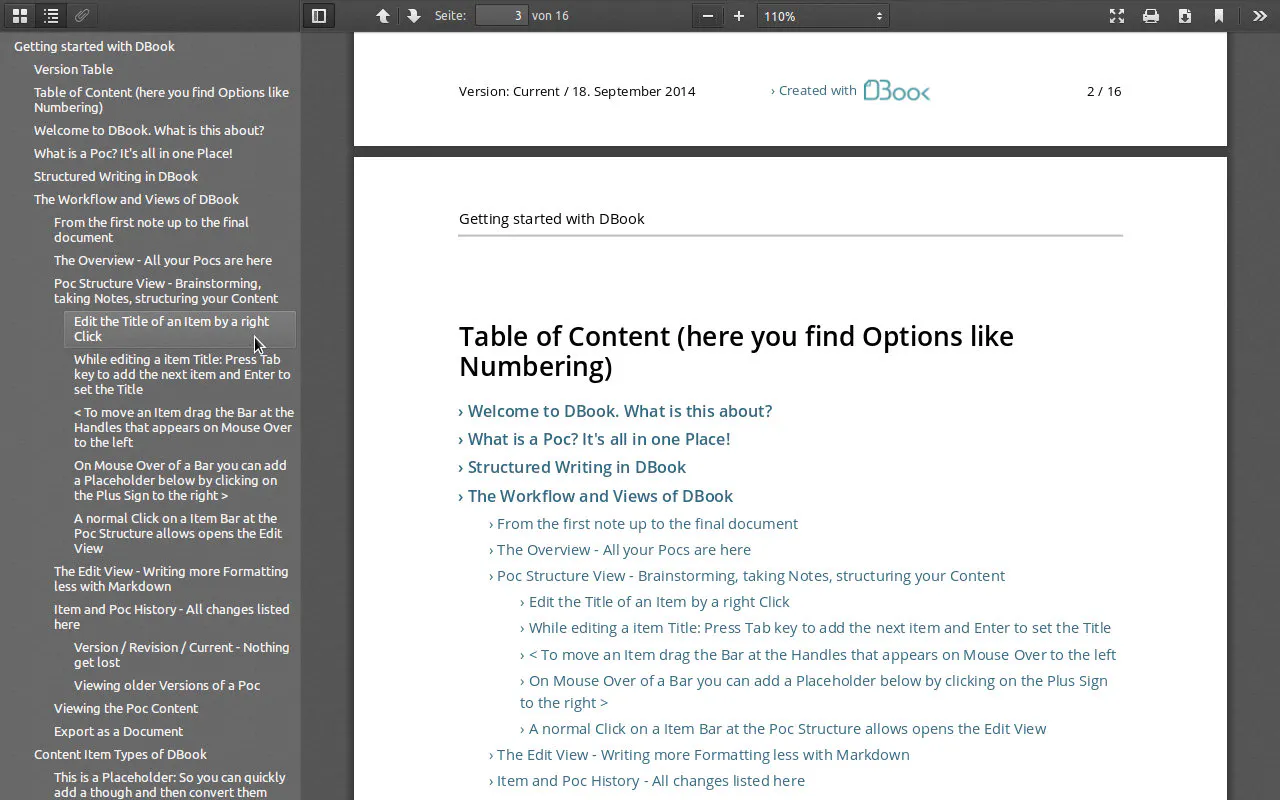1280x800 pixels.
Task: Follow 'Structured Writing in DBook' page link
Action: (572, 467)
